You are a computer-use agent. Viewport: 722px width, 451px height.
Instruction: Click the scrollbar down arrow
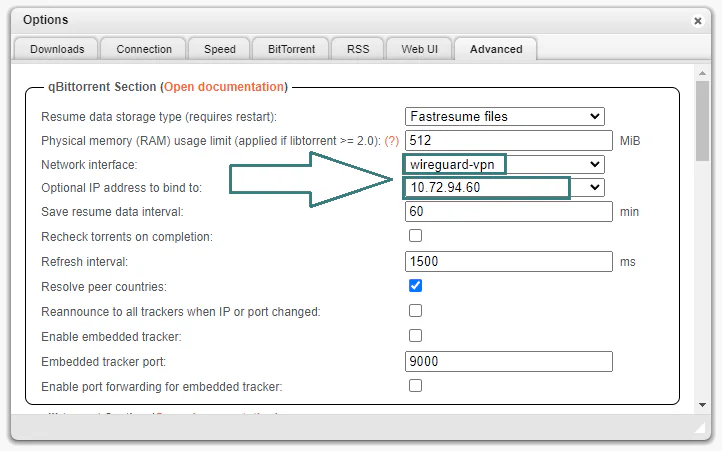(x=702, y=405)
